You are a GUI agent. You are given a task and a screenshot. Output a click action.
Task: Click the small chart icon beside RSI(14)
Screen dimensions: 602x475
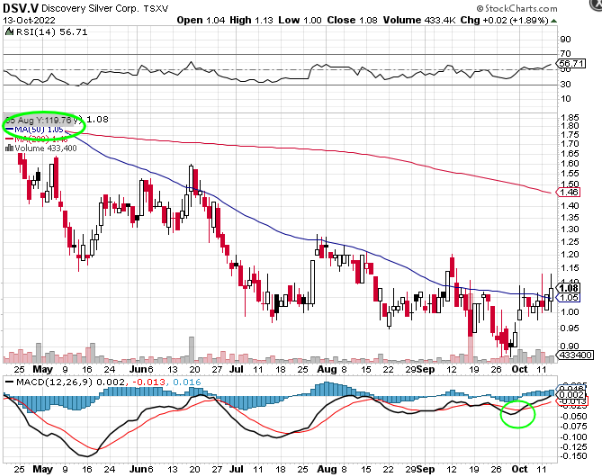point(9,32)
